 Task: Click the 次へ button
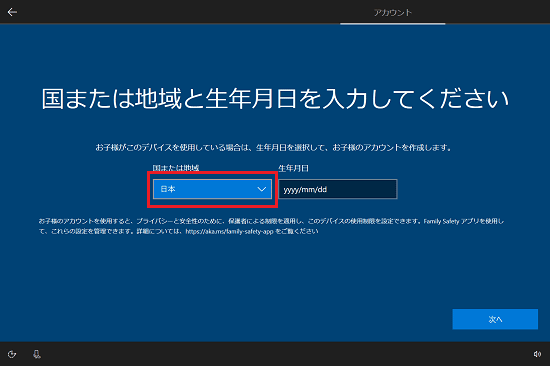click(495, 319)
